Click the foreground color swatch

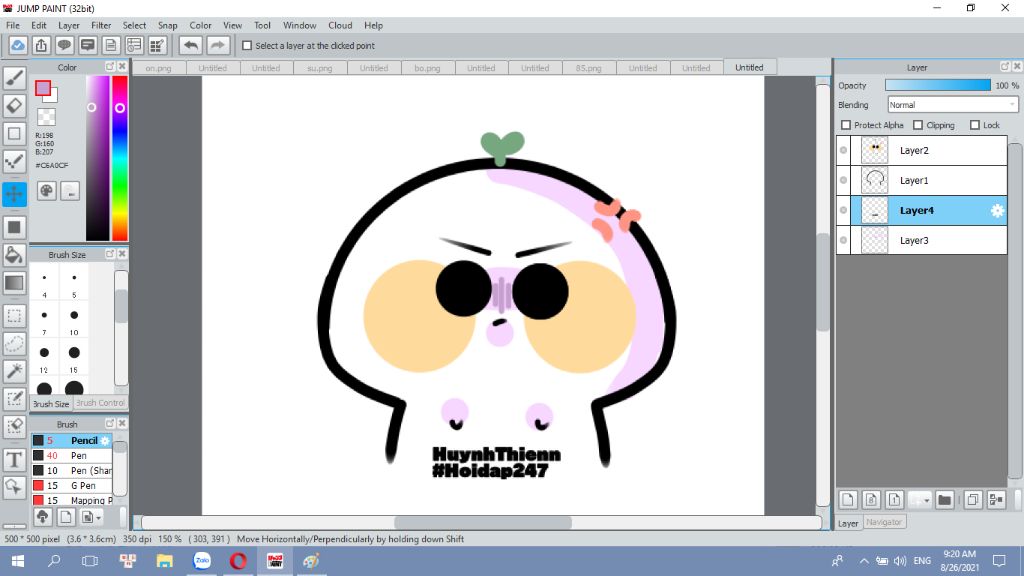42,88
